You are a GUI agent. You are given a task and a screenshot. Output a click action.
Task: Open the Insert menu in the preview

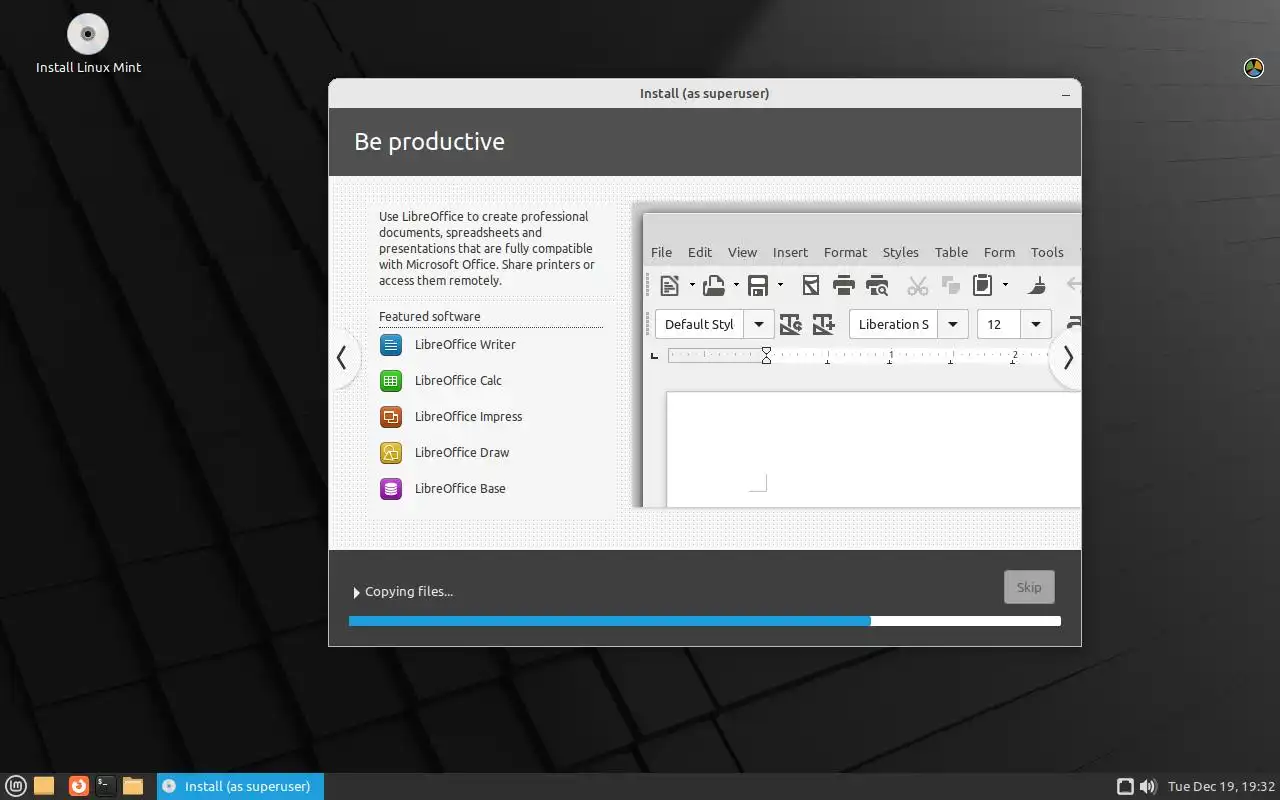click(x=790, y=252)
